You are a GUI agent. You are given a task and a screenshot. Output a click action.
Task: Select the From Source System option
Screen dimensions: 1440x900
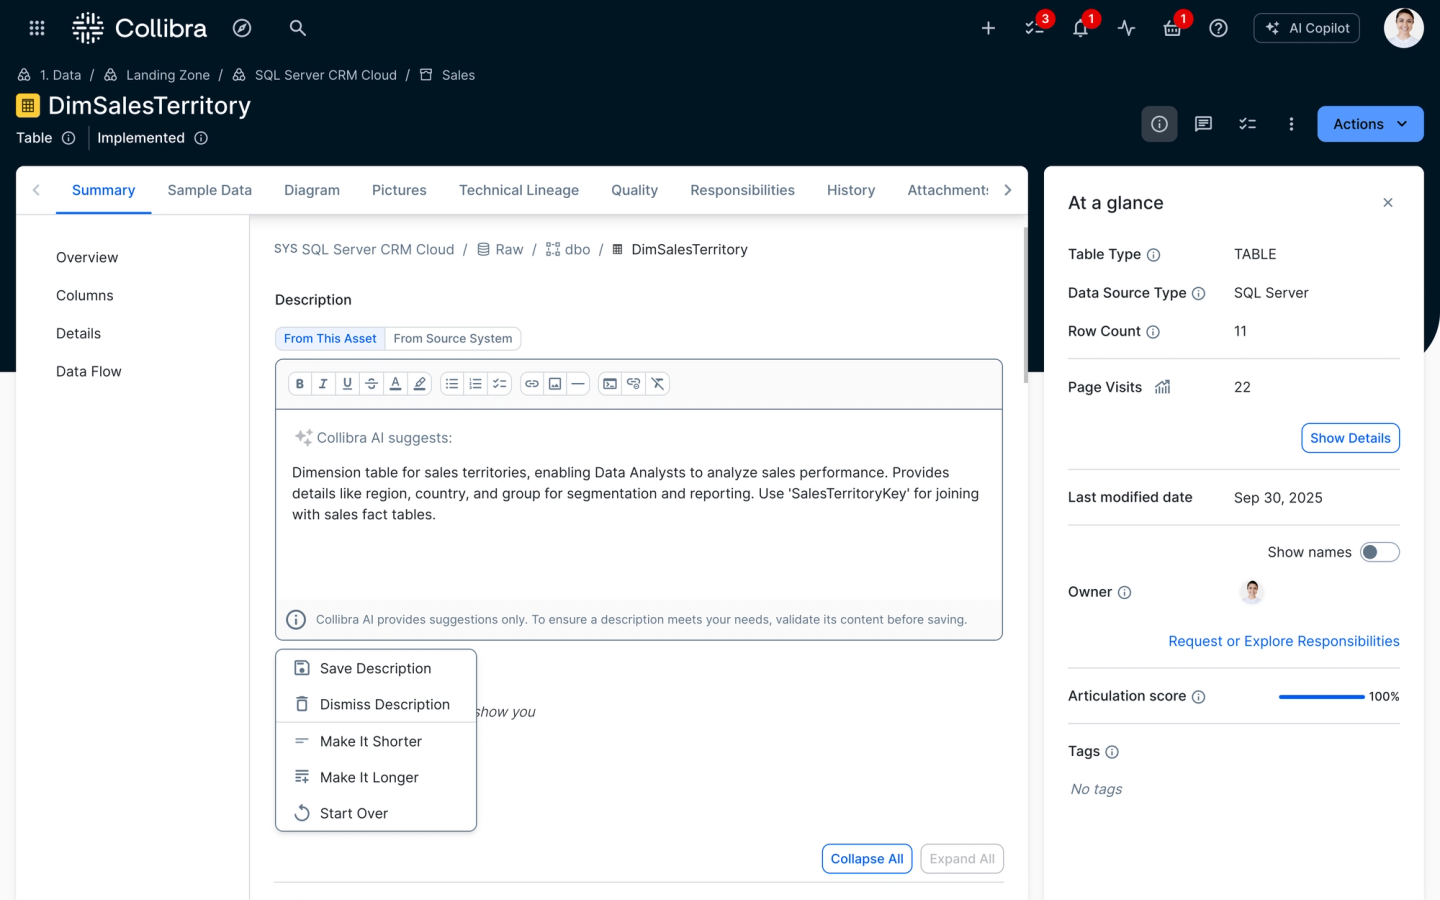coord(452,339)
